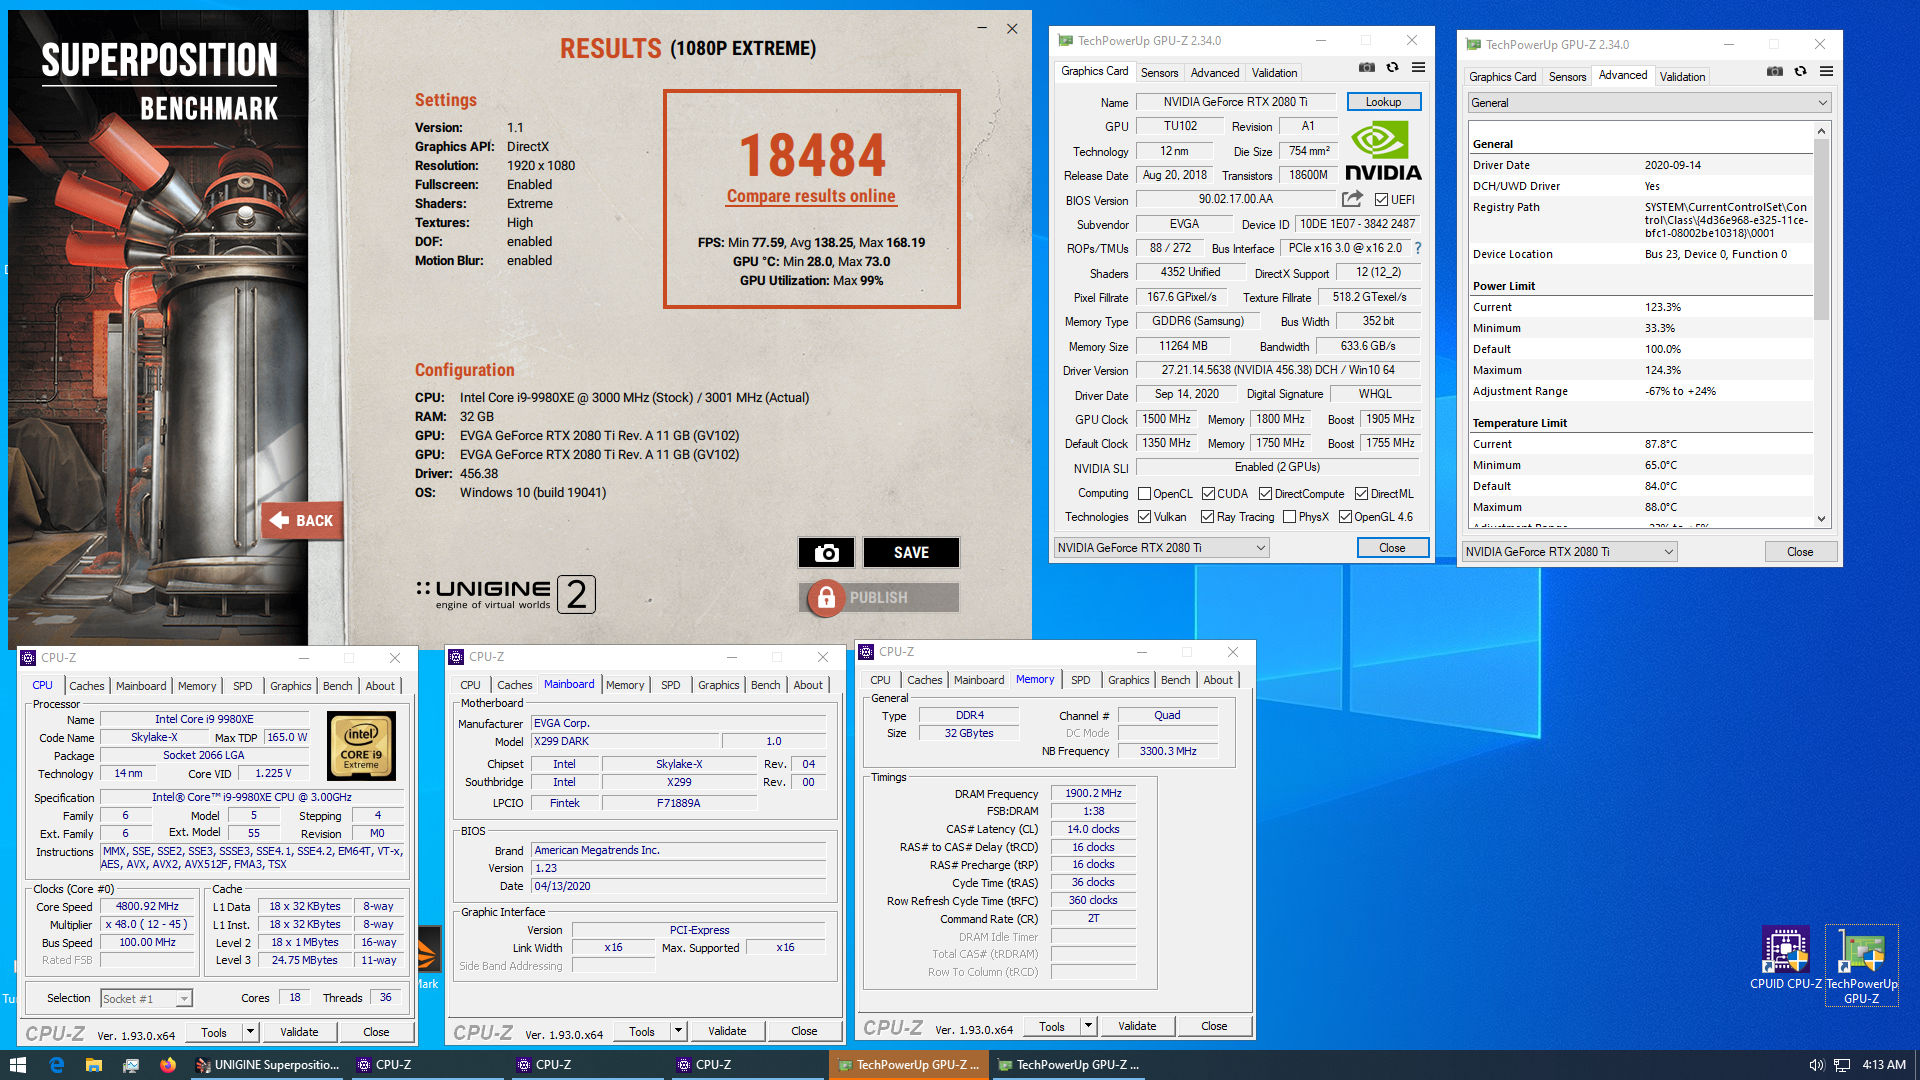Screen dimensions: 1920x1080
Task: Click the GPU Name field in GPU-Z
Action: coord(1235,102)
